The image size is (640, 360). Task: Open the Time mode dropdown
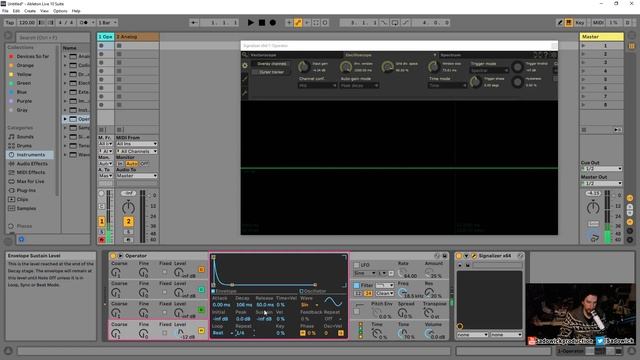(x=447, y=85)
